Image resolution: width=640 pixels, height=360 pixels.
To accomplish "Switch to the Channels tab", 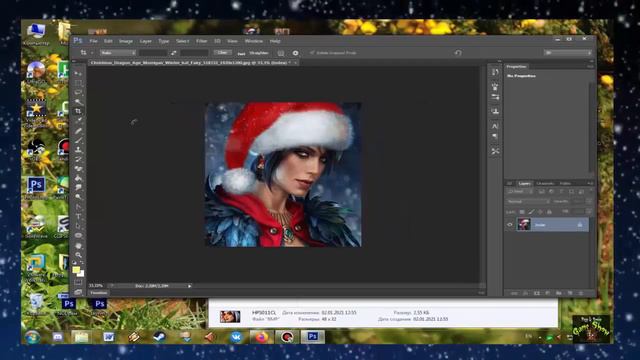I will [545, 183].
